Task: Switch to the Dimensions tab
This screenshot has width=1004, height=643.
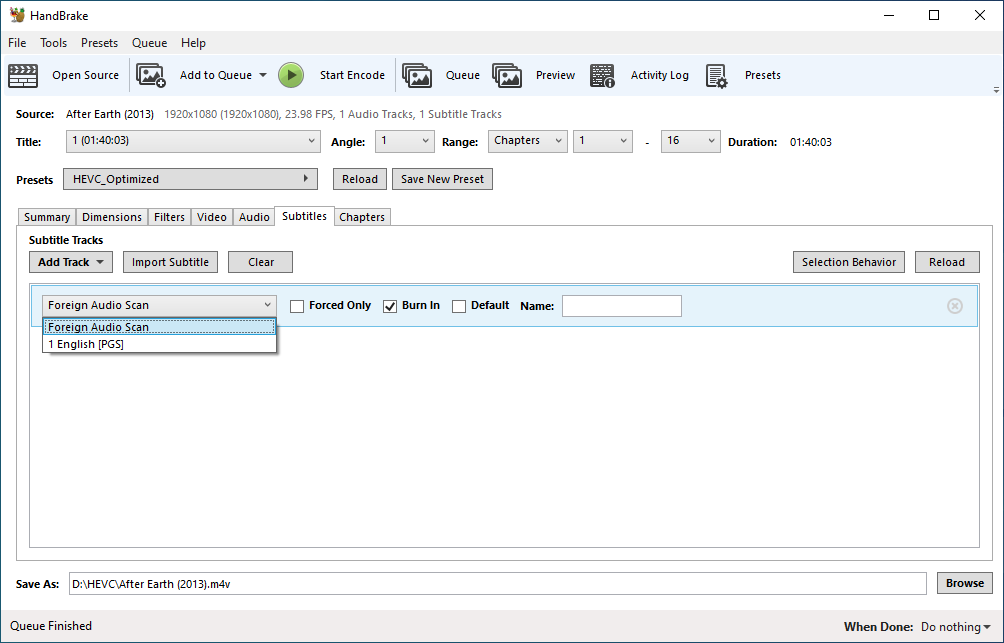Action: pos(112,217)
